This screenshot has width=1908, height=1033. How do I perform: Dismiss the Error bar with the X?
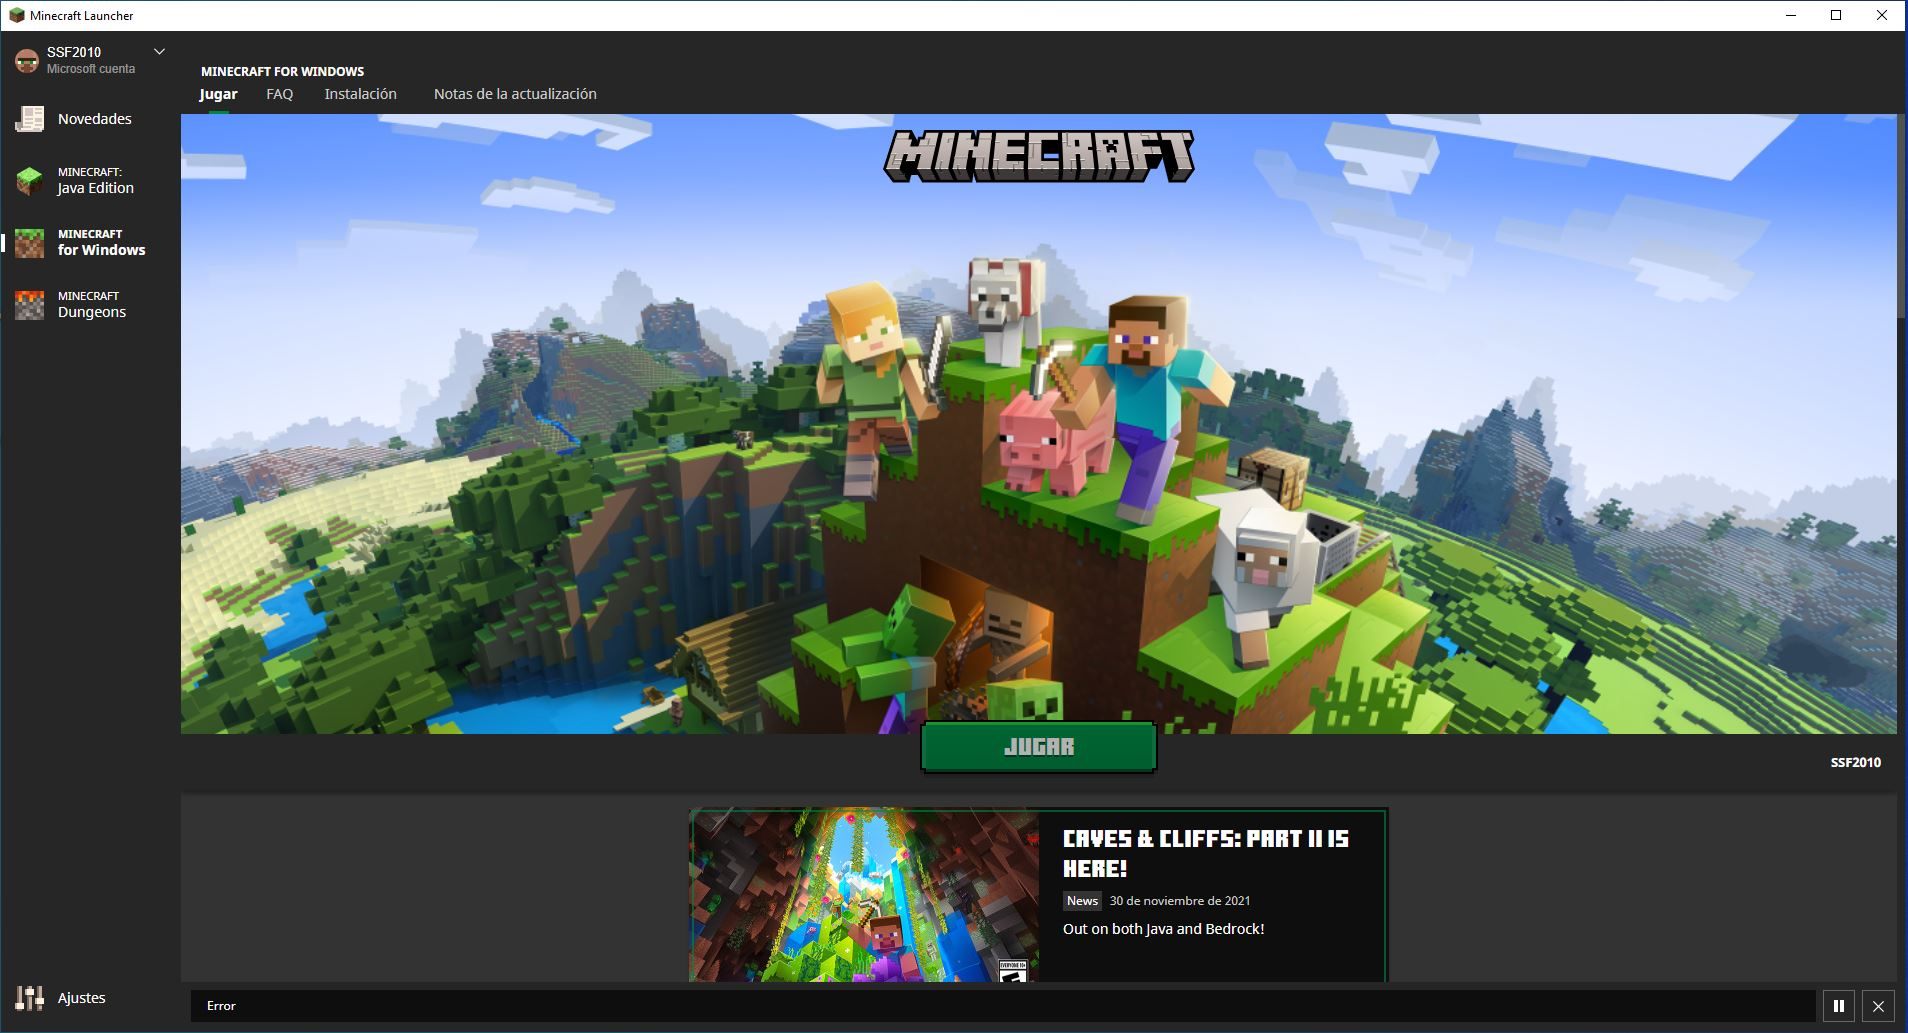click(x=1878, y=1006)
